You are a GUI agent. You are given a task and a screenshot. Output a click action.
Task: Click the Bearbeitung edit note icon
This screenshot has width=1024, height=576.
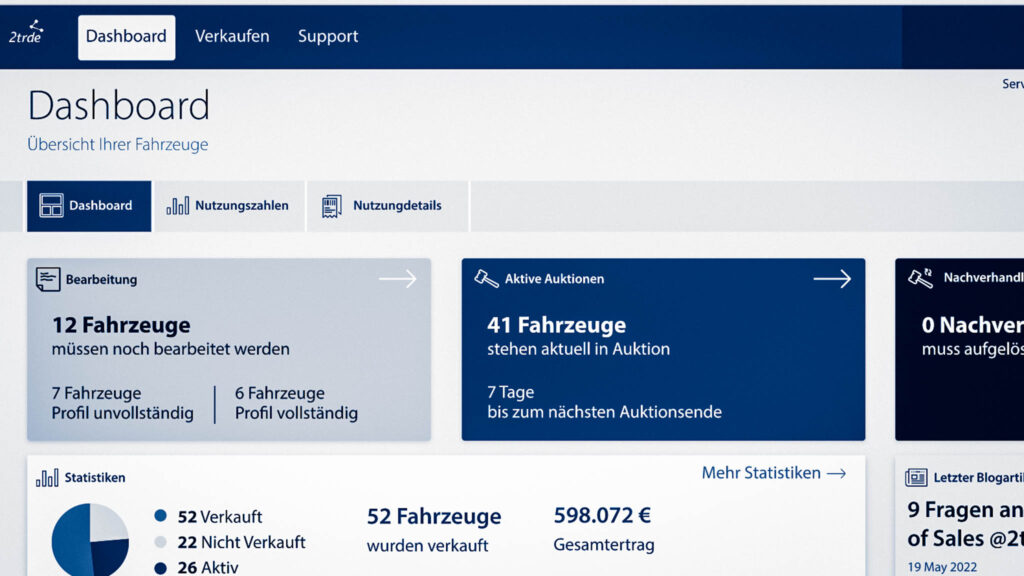[48, 279]
